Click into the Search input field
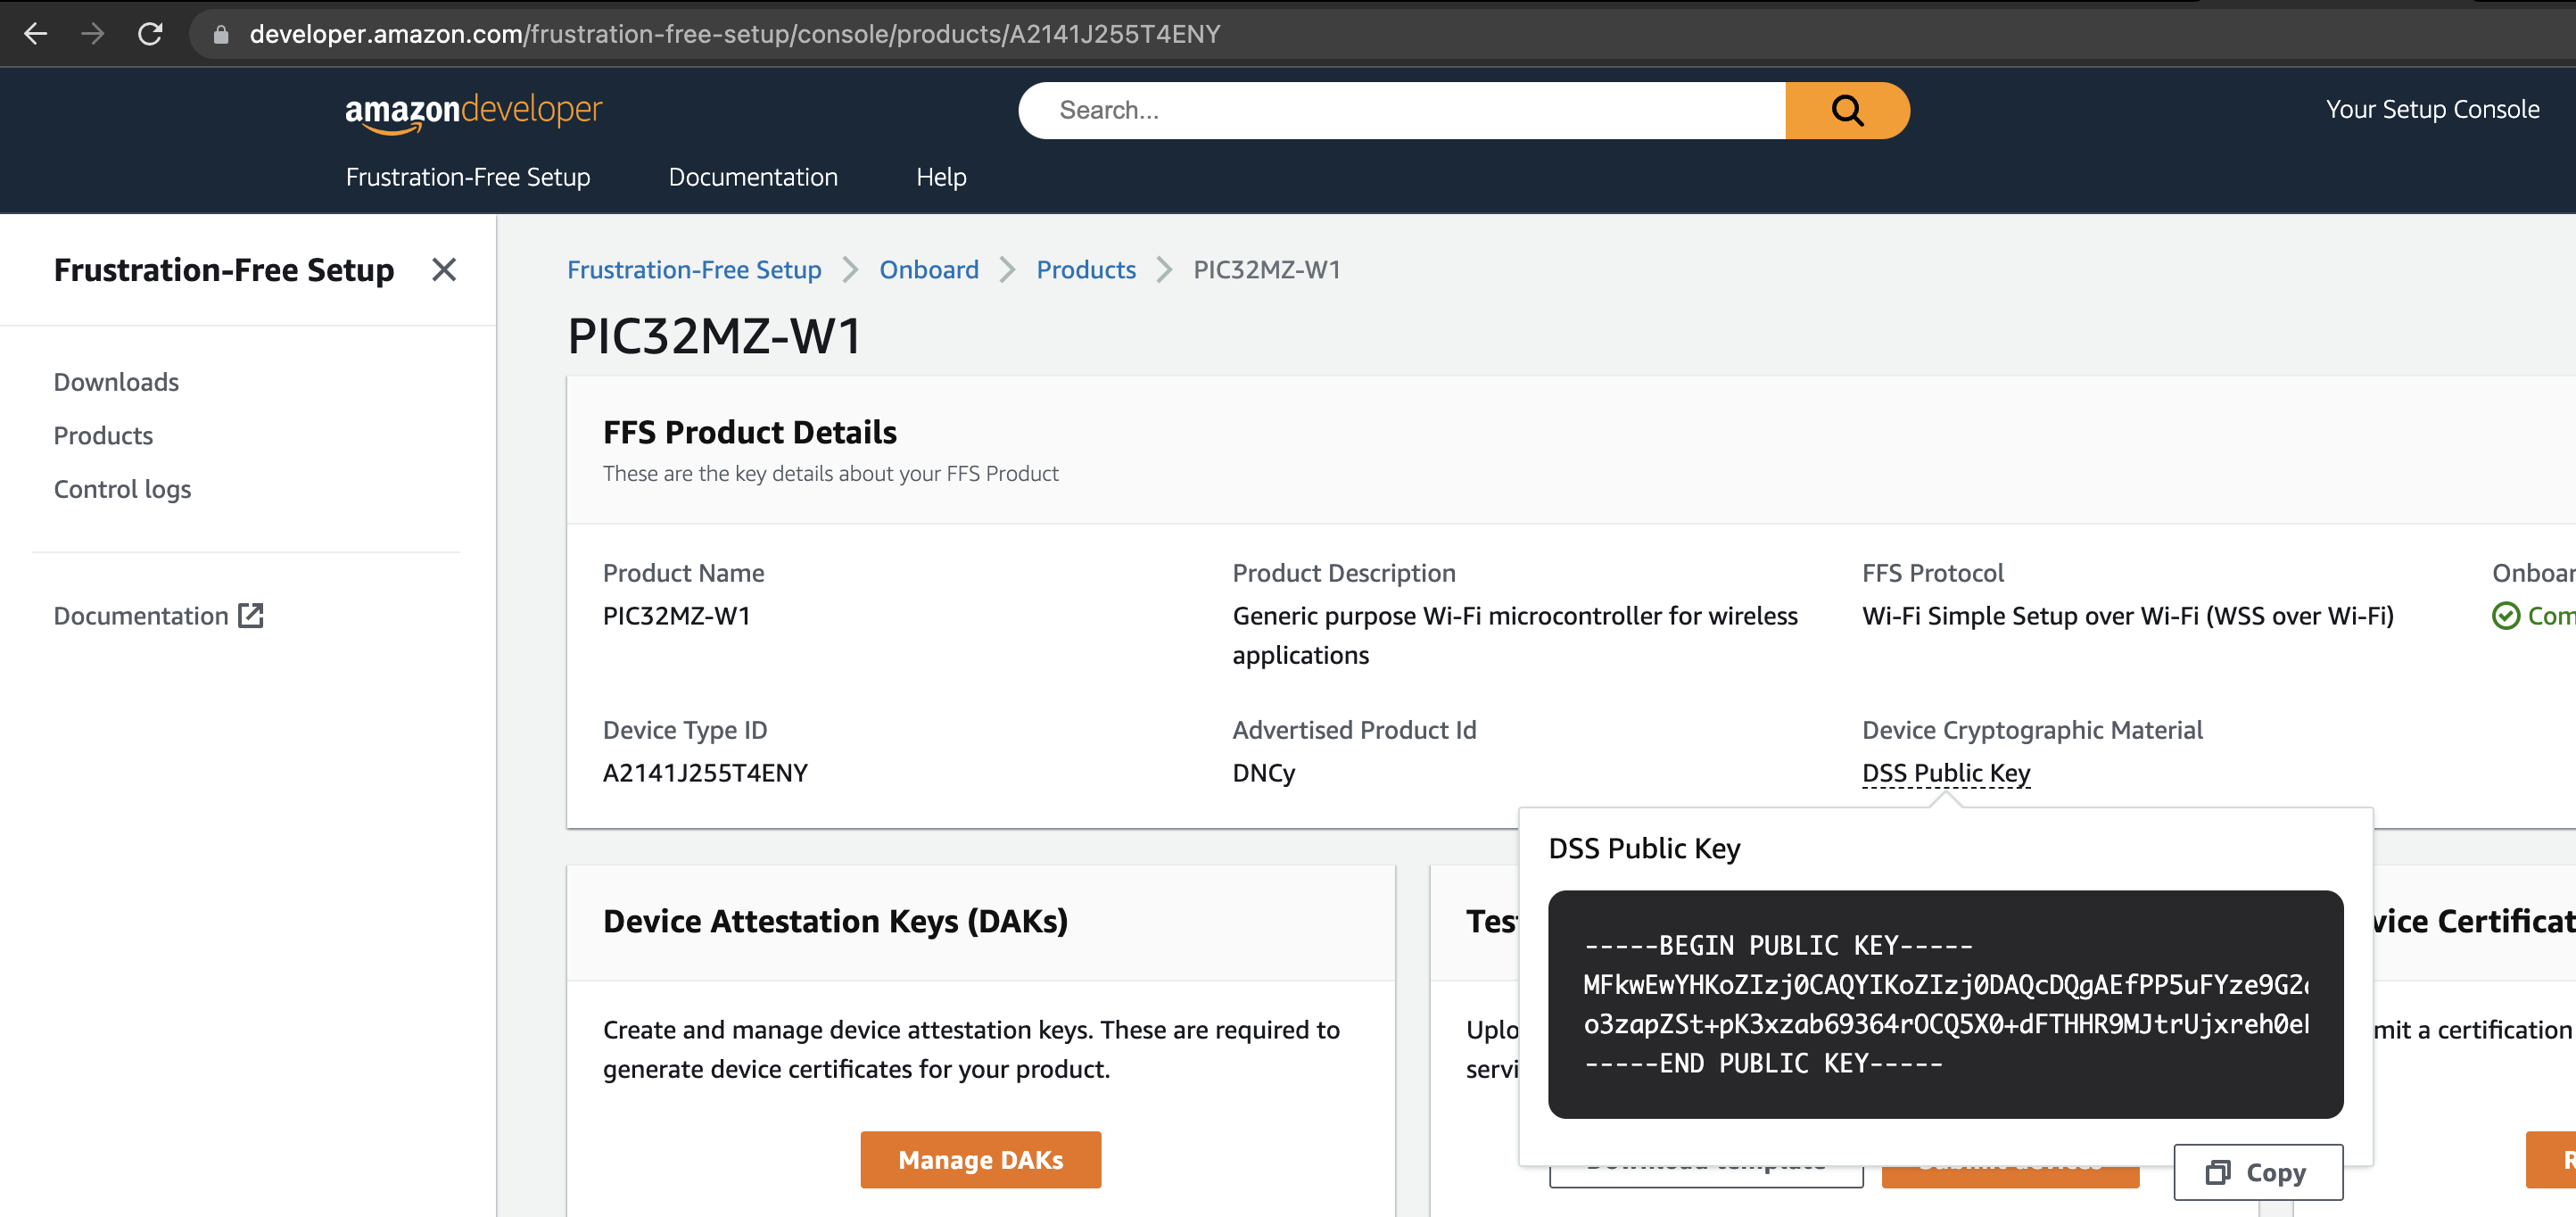Image resolution: width=2576 pixels, height=1217 pixels. click(1400, 110)
